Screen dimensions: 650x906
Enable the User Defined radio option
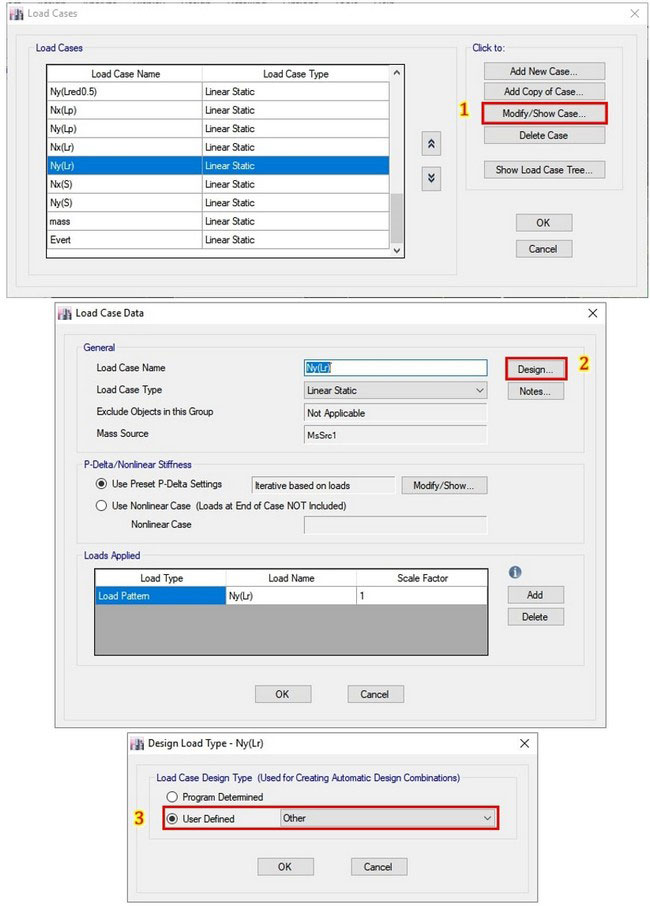coord(172,818)
